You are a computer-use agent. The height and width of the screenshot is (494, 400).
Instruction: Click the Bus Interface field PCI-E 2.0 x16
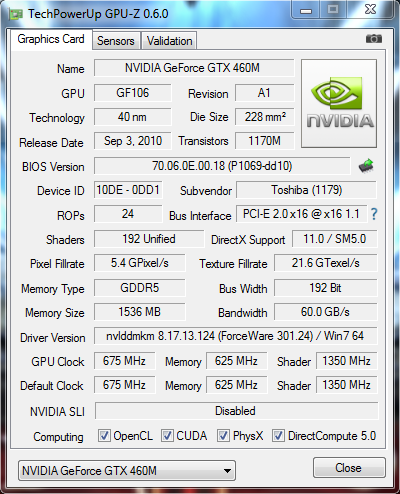coord(301,214)
